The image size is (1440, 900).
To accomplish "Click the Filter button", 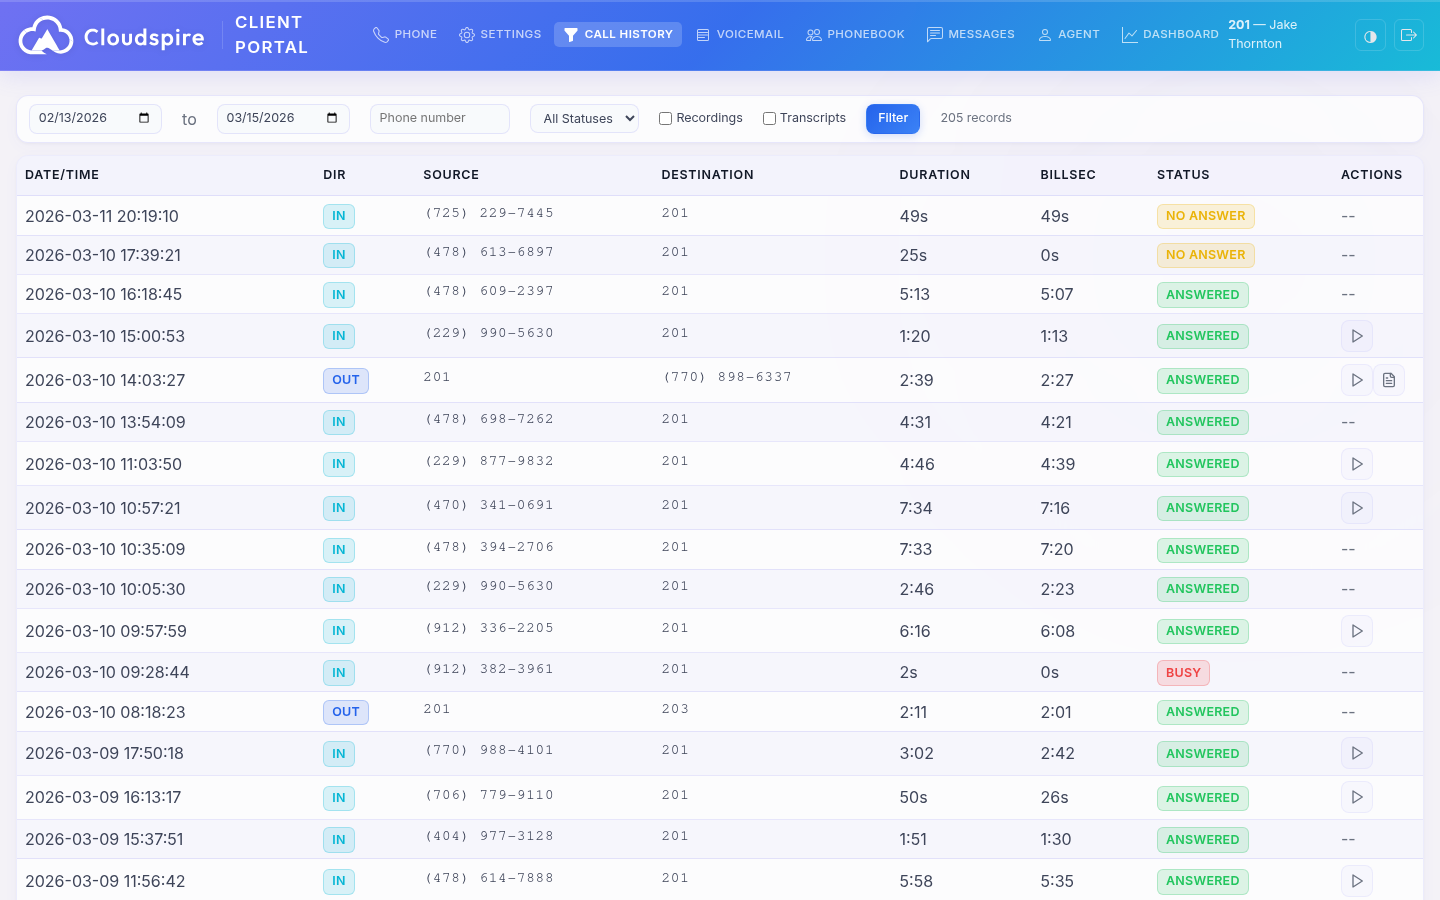I will pyautogui.click(x=892, y=118).
